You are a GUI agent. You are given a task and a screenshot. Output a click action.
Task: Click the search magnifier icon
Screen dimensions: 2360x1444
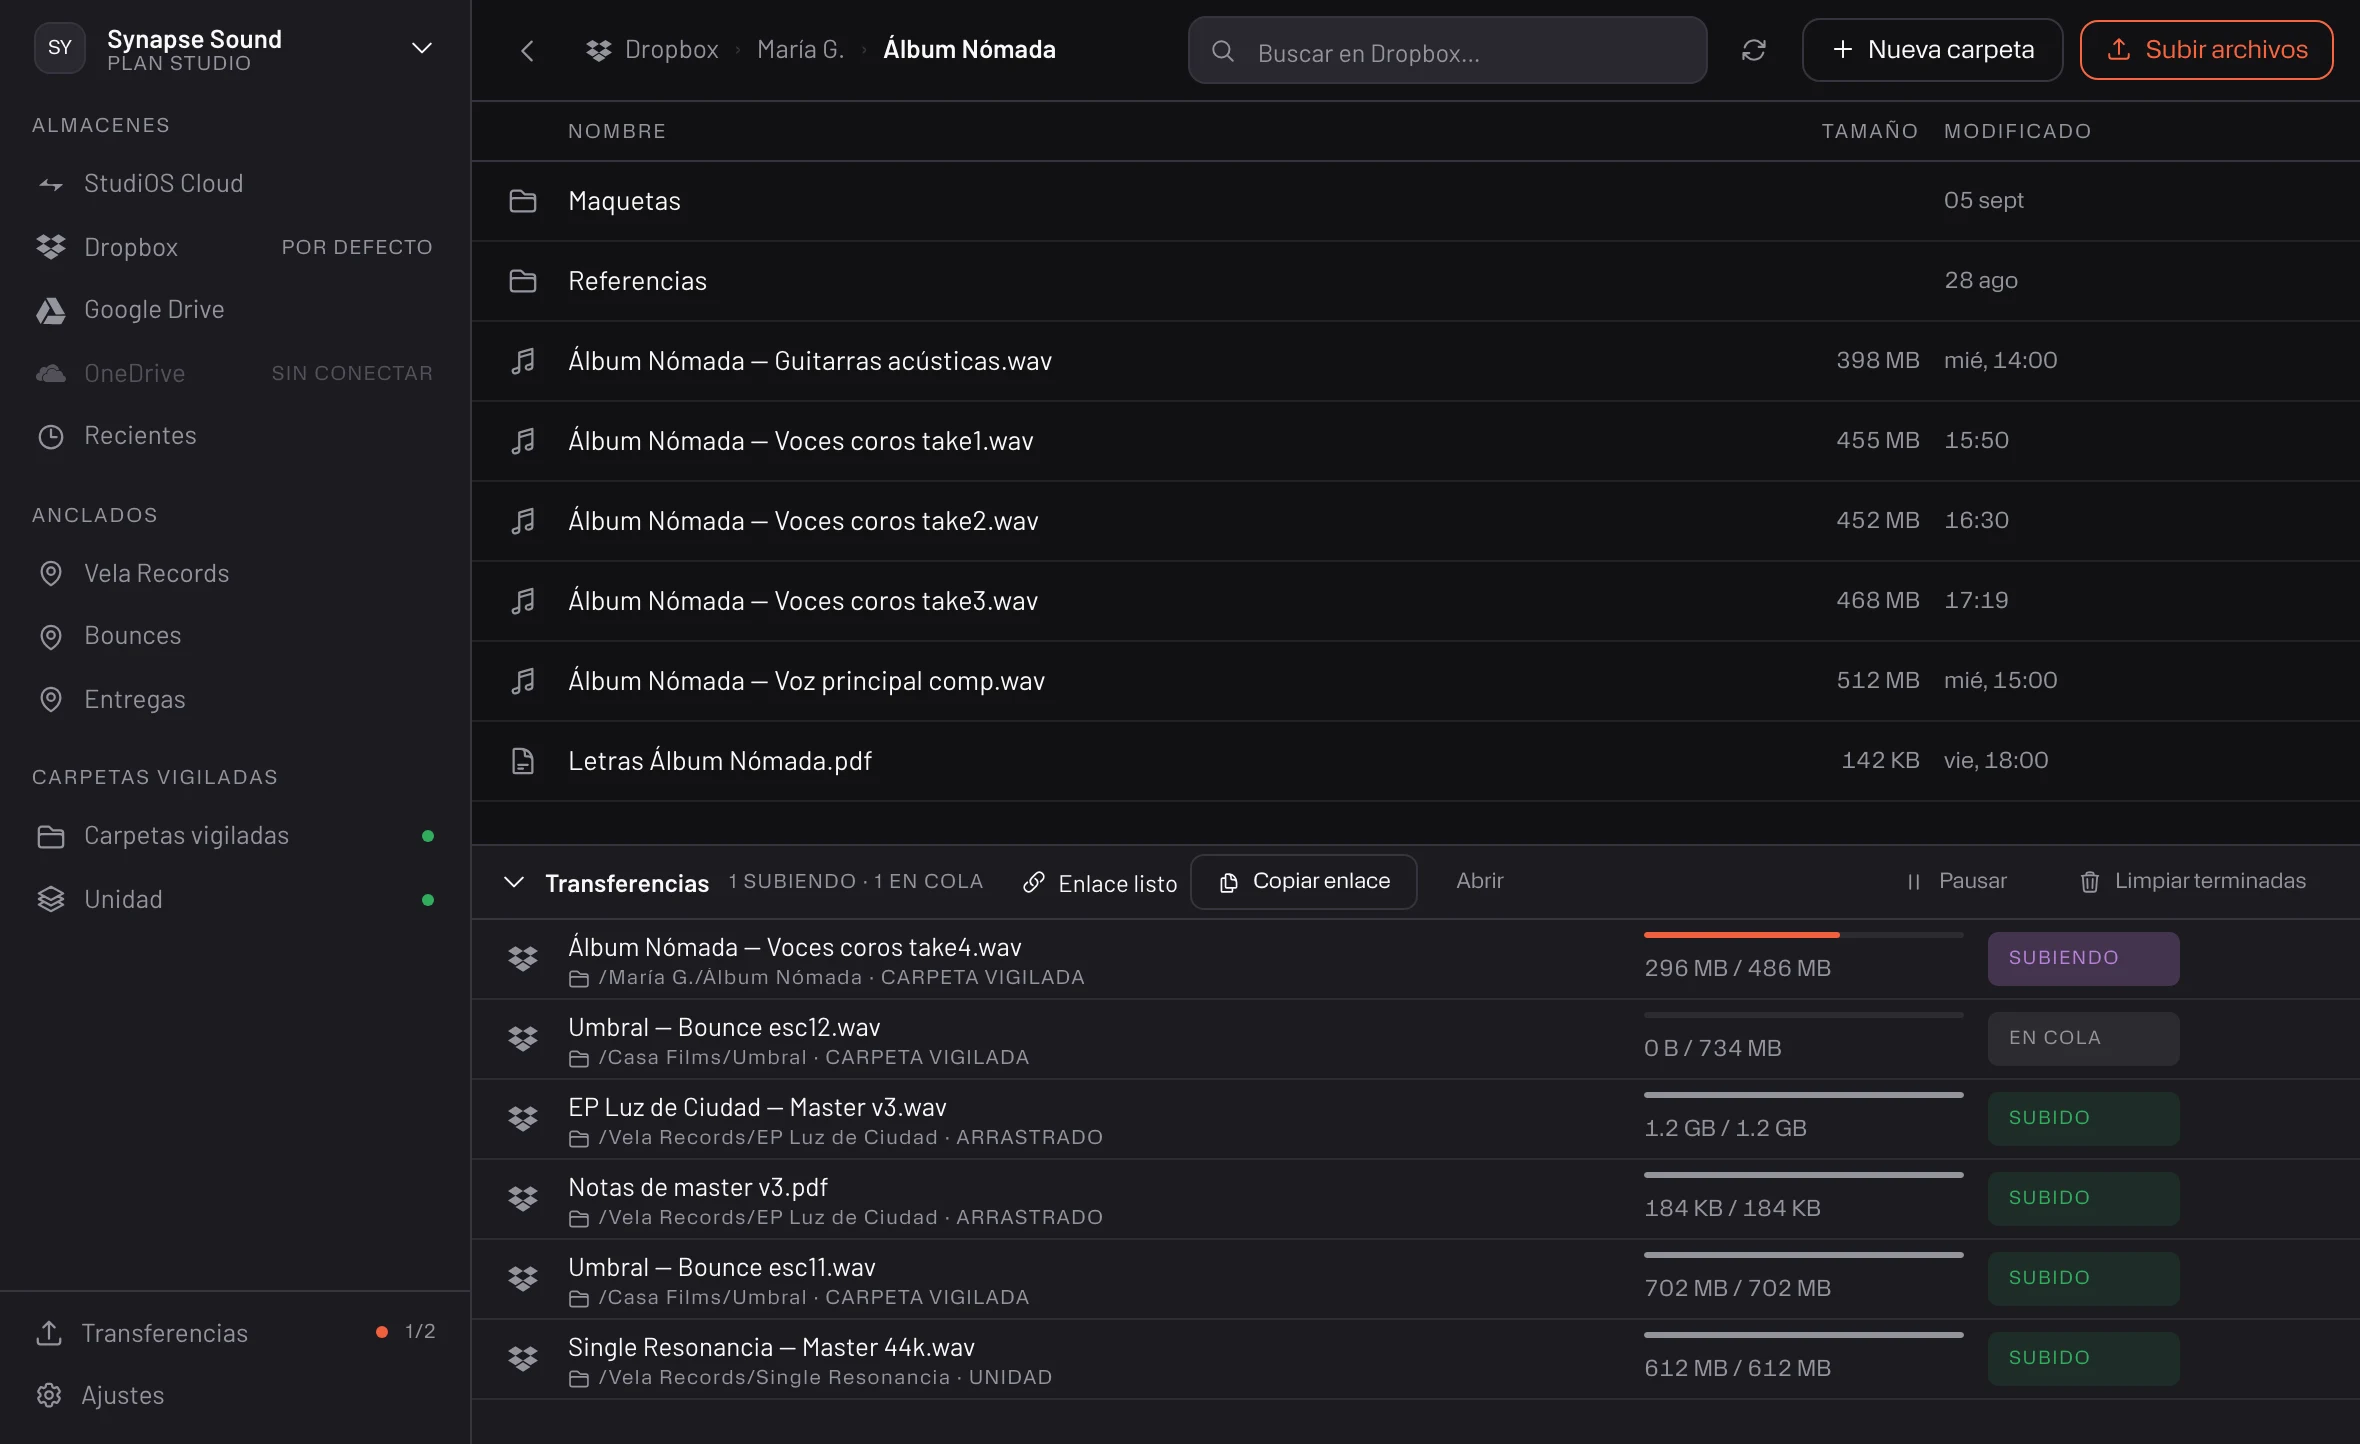coord(1222,51)
